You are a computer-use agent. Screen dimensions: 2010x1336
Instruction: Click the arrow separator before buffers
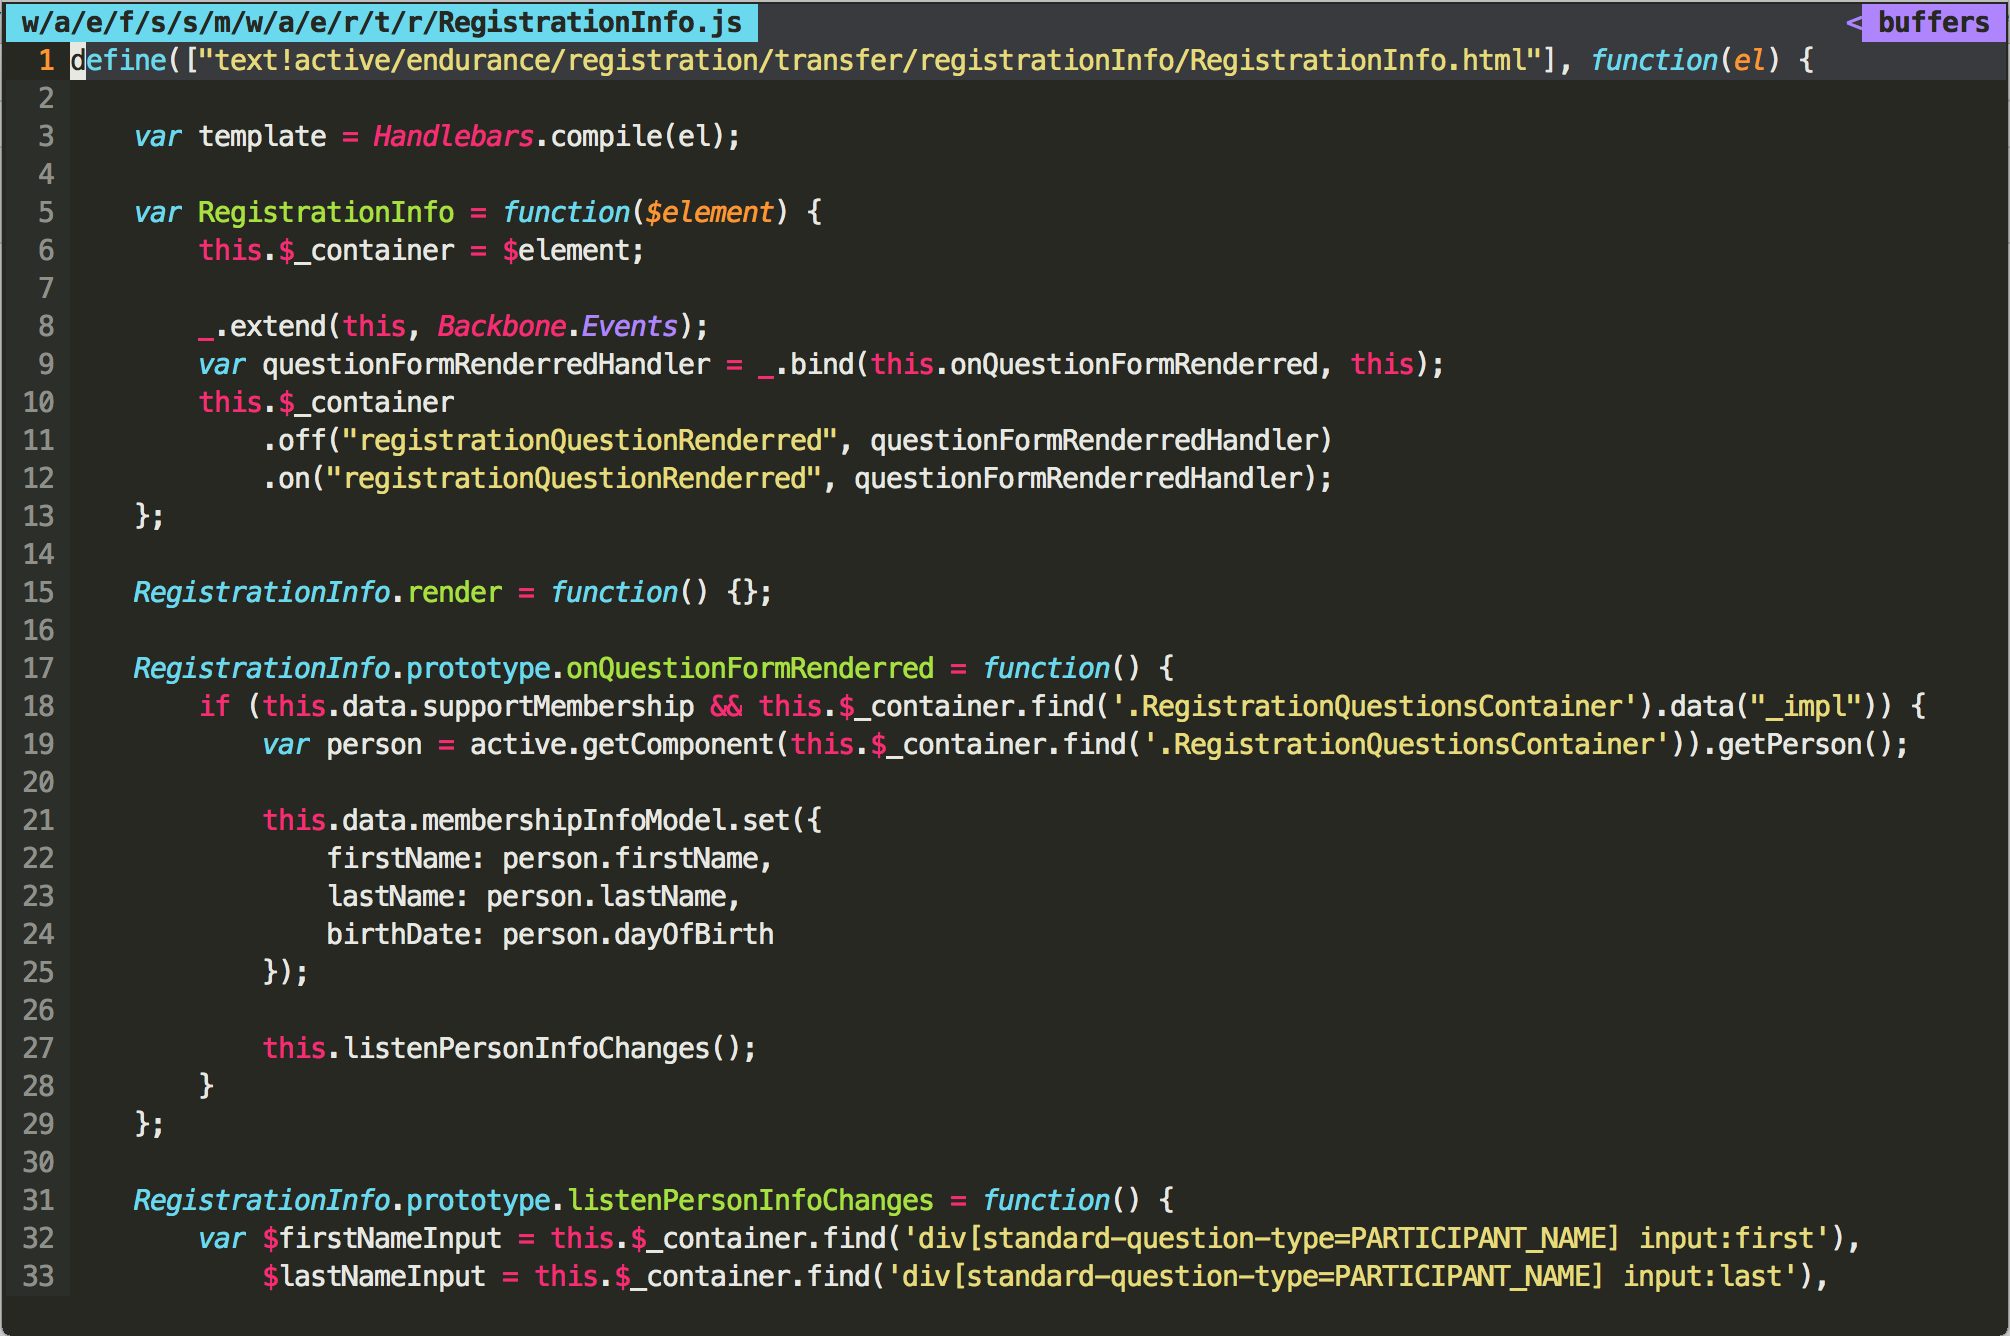pos(1854,22)
